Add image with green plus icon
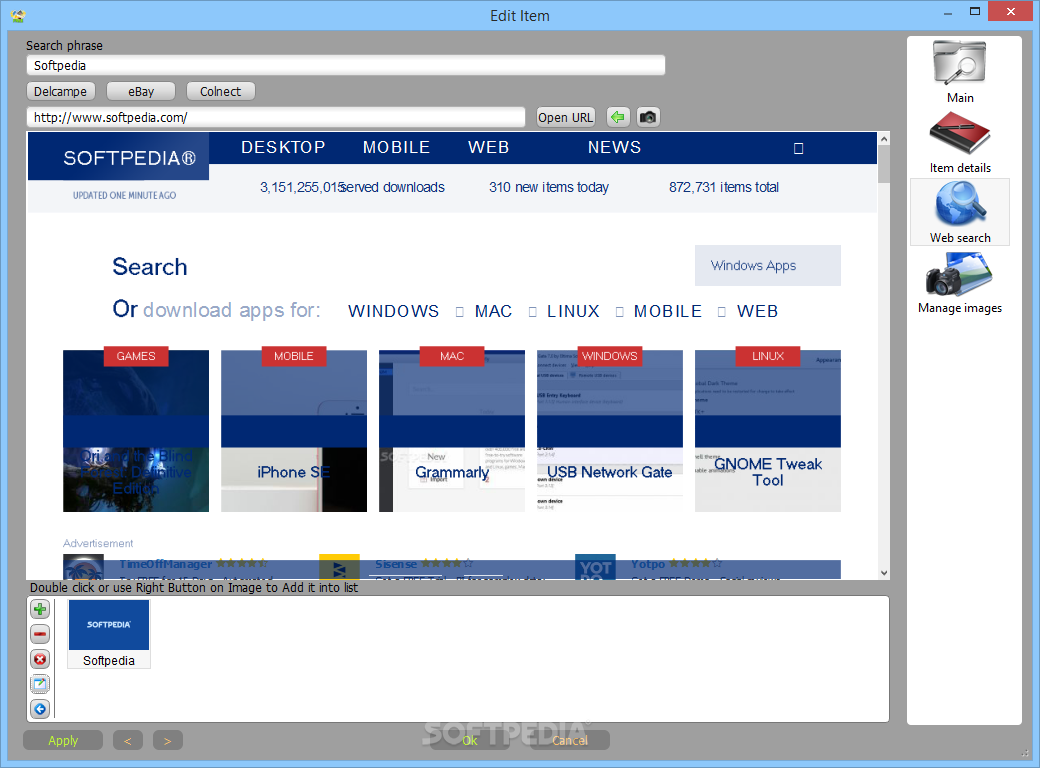 coord(40,609)
